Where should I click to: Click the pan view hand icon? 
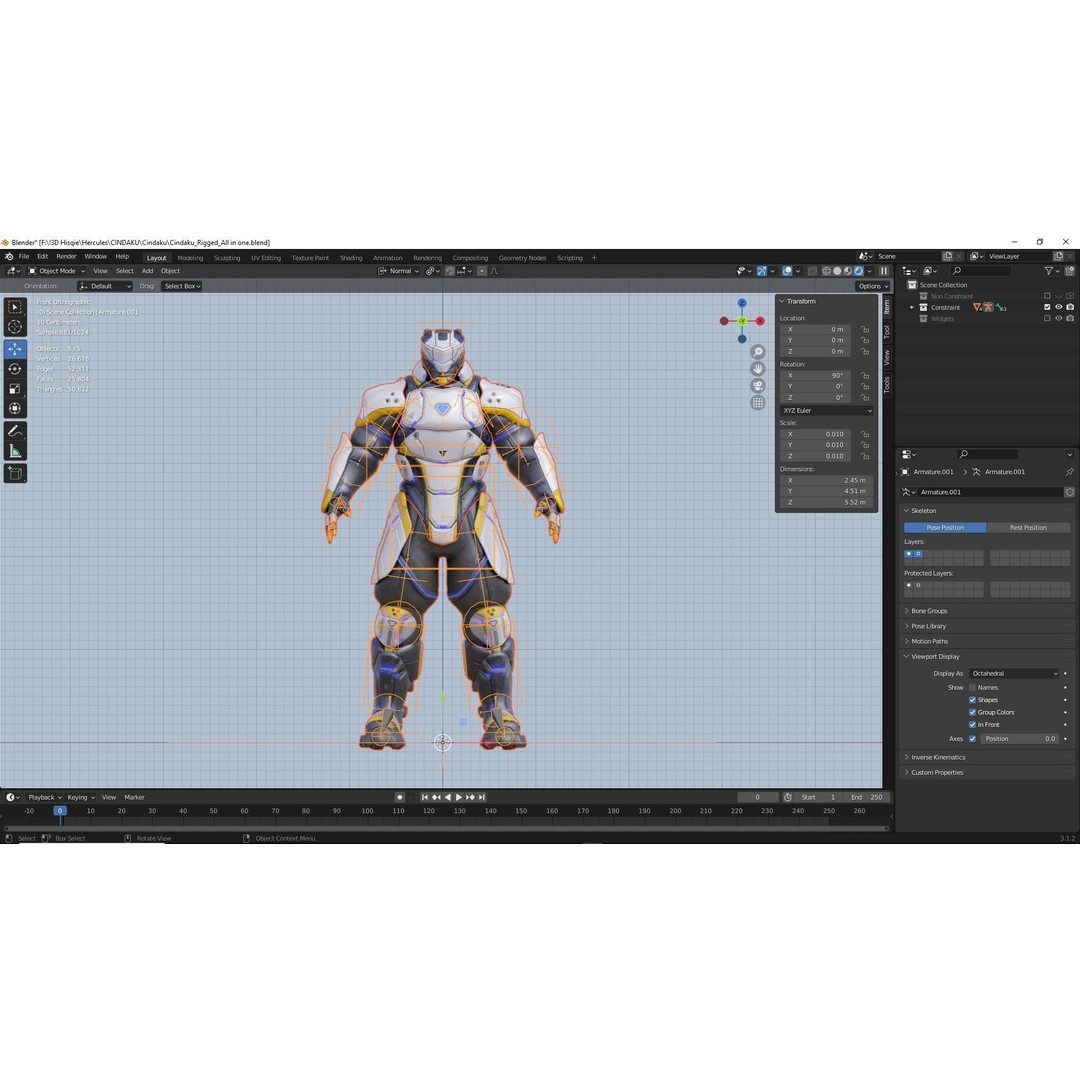[758, 368]
